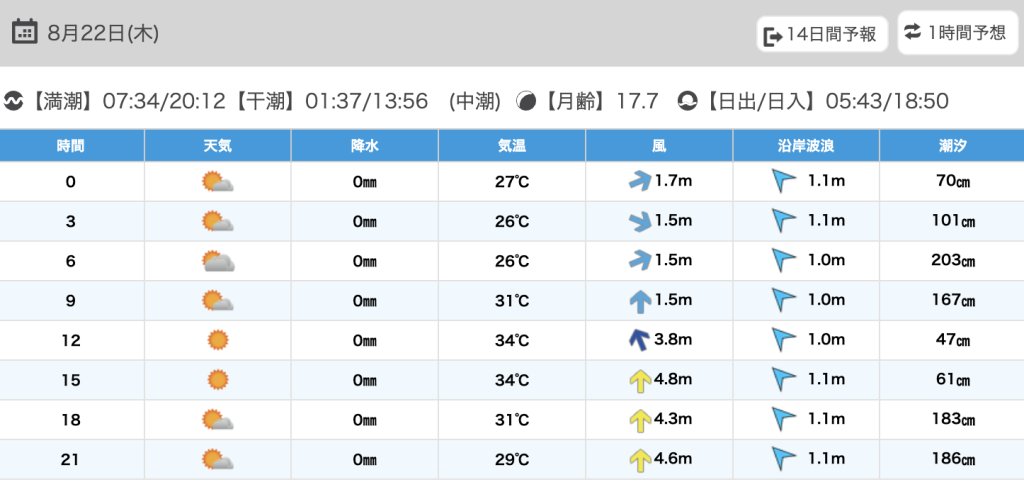
Task: Click the 気温 column header
Action: pyautogui.click(x=511, y=146)
